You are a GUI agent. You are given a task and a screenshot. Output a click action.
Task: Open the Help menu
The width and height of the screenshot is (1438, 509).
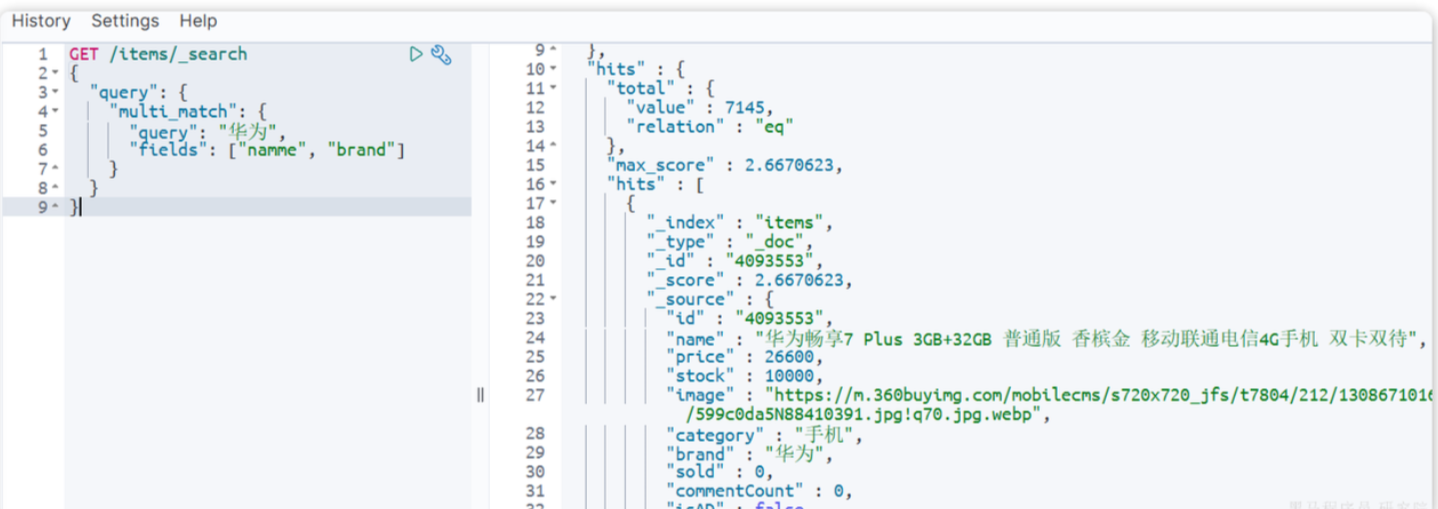click(x=198, y=20)
